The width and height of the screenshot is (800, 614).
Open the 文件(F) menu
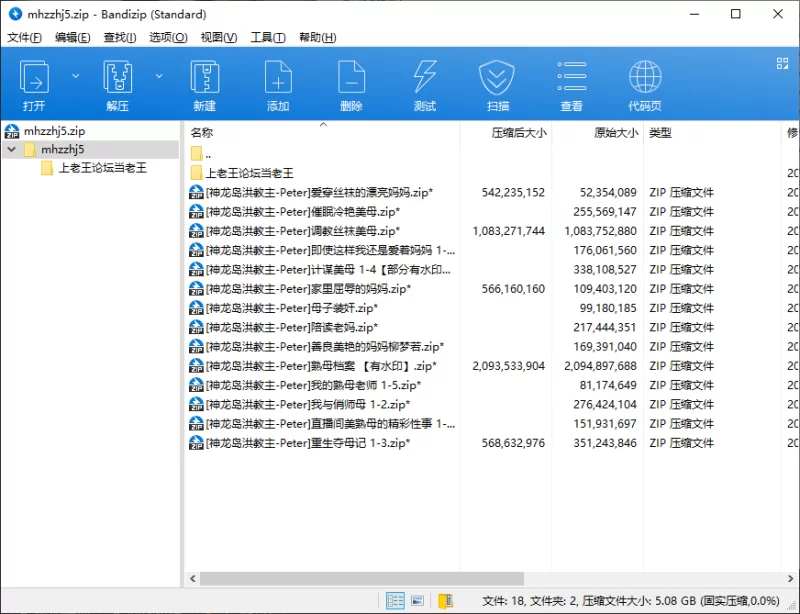tap(24, 37)
